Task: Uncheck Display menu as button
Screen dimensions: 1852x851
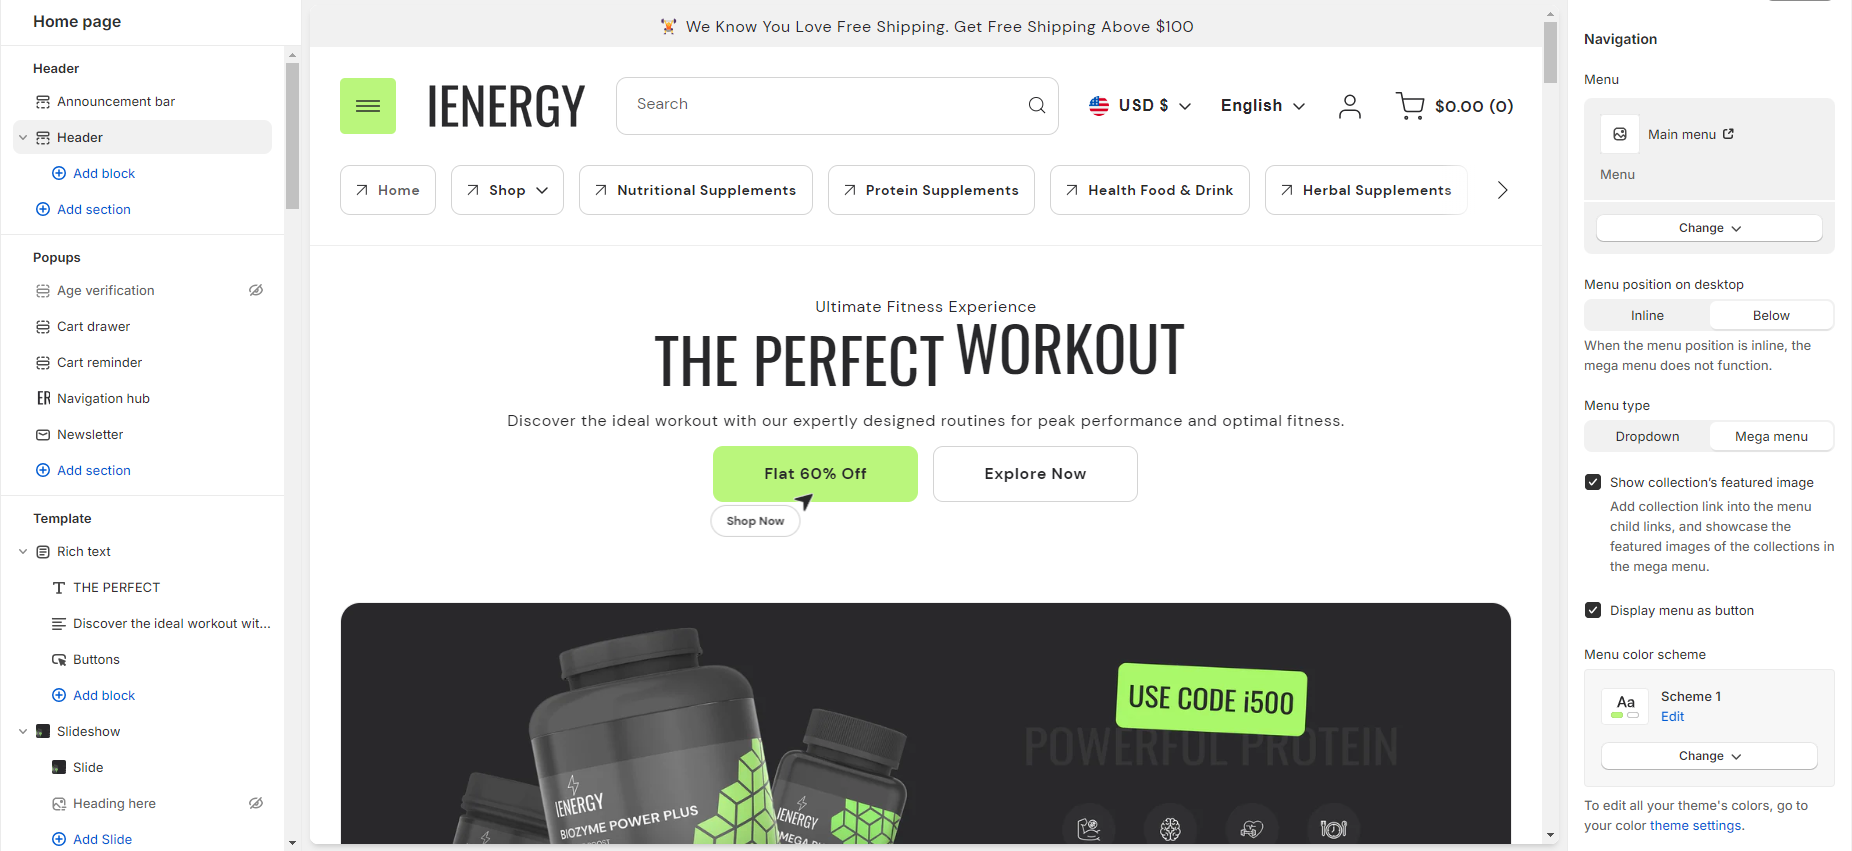Action: [x=1593, y=610]
